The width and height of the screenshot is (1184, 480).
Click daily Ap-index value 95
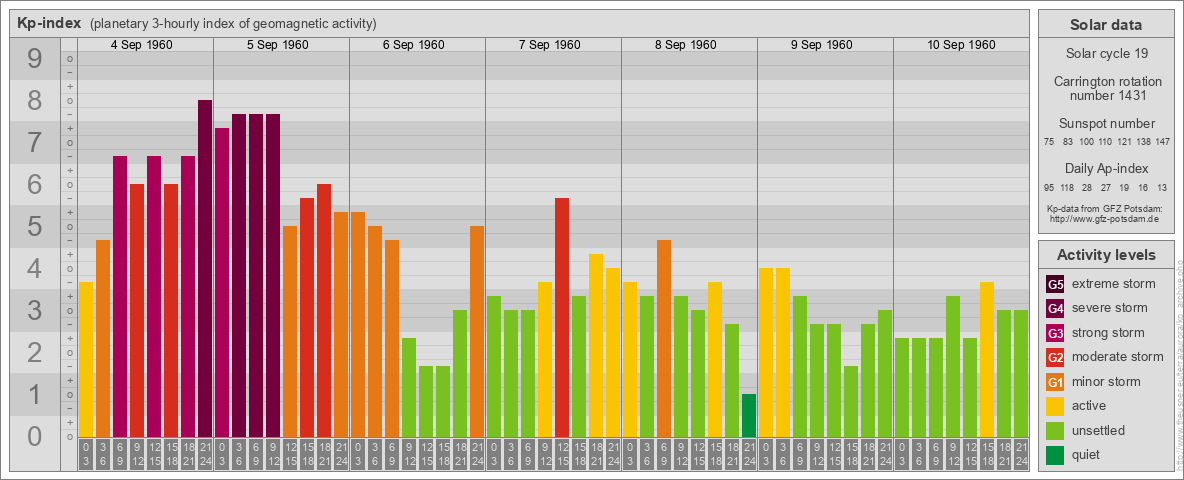(1049, 187)
